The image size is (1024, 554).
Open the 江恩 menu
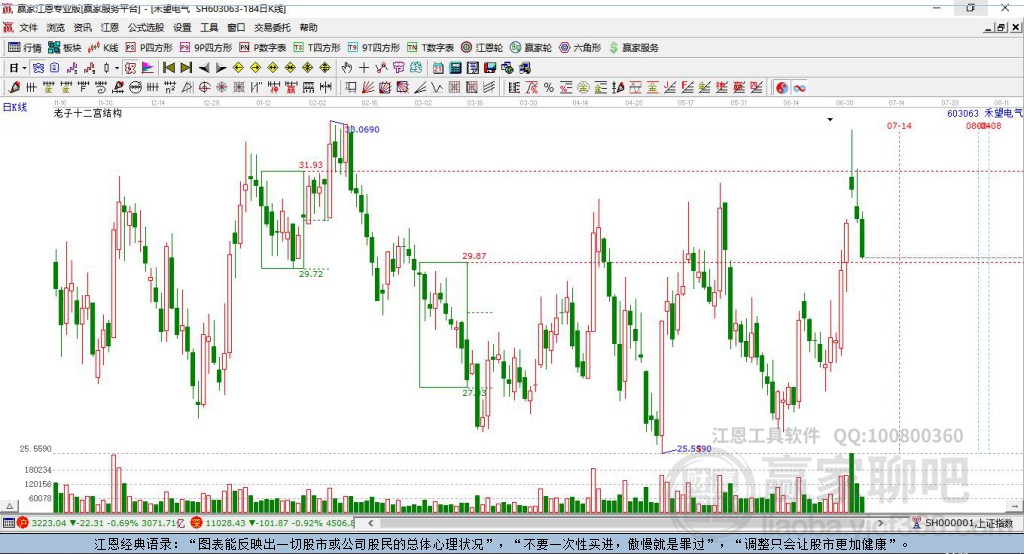point(110,27)
